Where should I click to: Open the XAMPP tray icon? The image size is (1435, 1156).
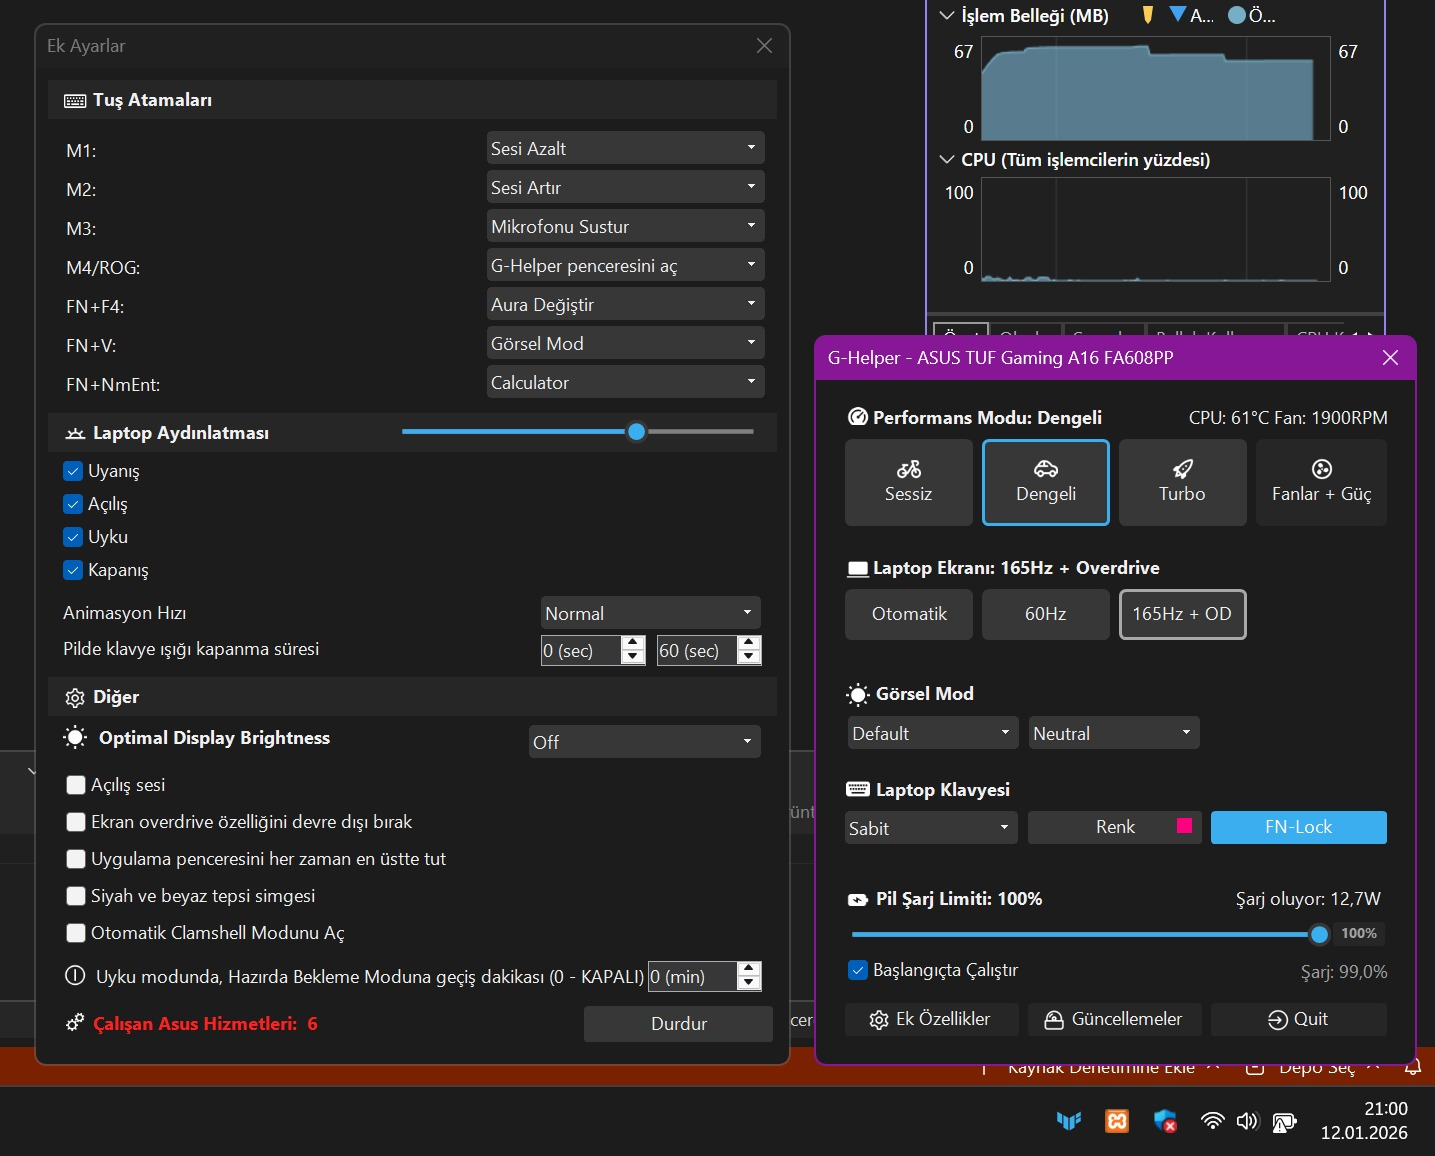[x=1117, y=1121]
